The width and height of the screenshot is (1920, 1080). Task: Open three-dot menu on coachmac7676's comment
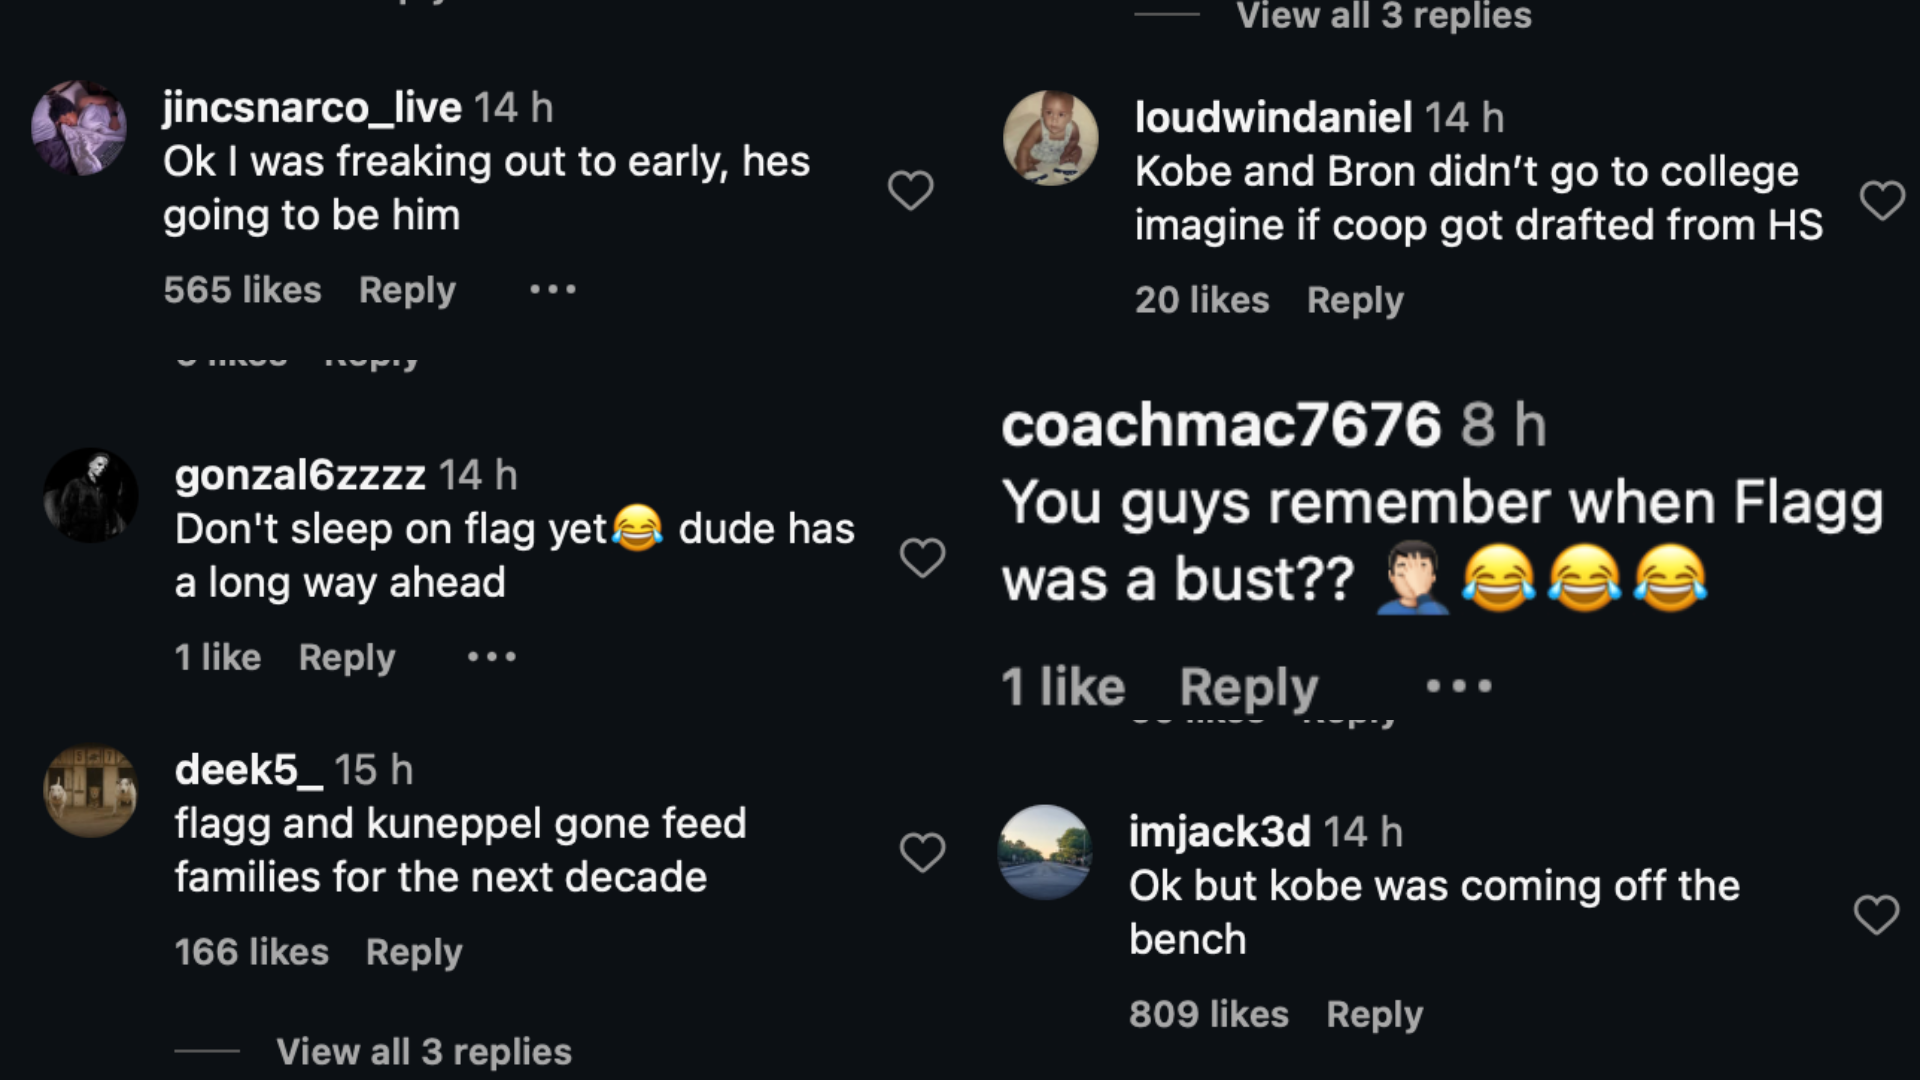[1459, 686]
